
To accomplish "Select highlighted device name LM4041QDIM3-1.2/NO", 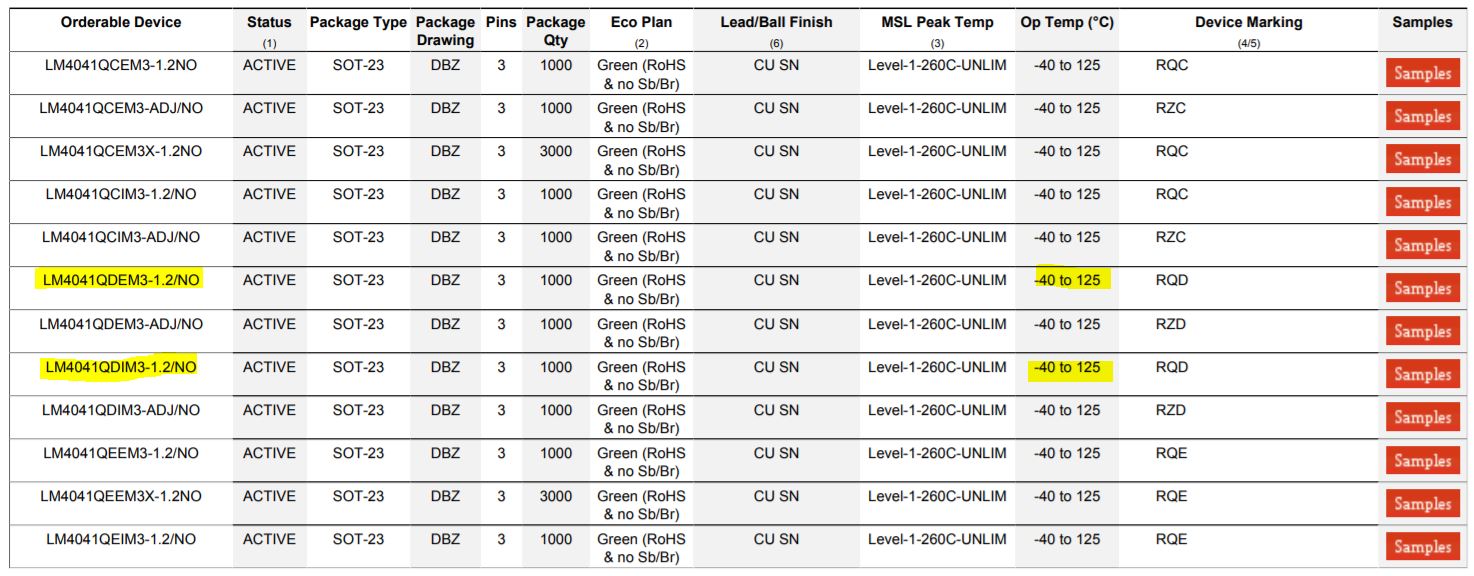I will pyautogui.click(x=121, y=367).
